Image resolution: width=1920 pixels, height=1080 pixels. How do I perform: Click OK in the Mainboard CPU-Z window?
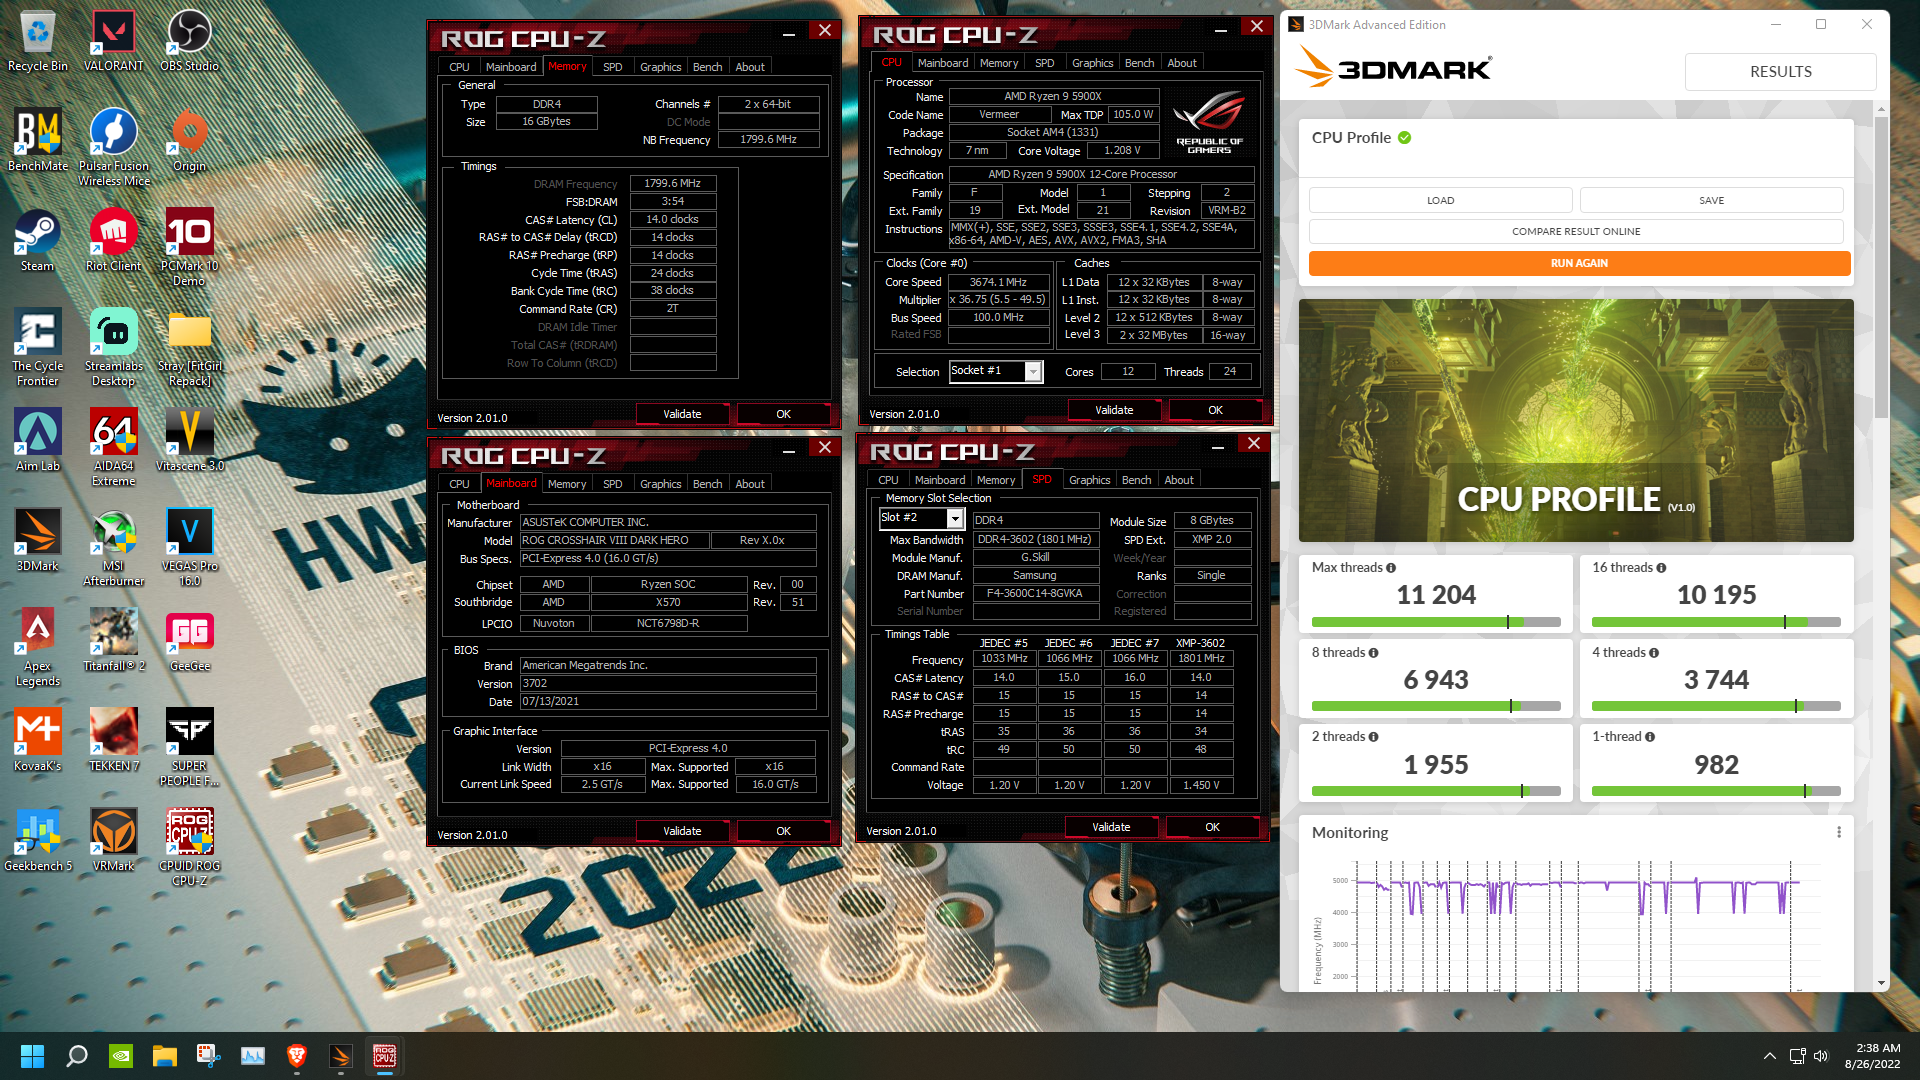tap(783, 831)
